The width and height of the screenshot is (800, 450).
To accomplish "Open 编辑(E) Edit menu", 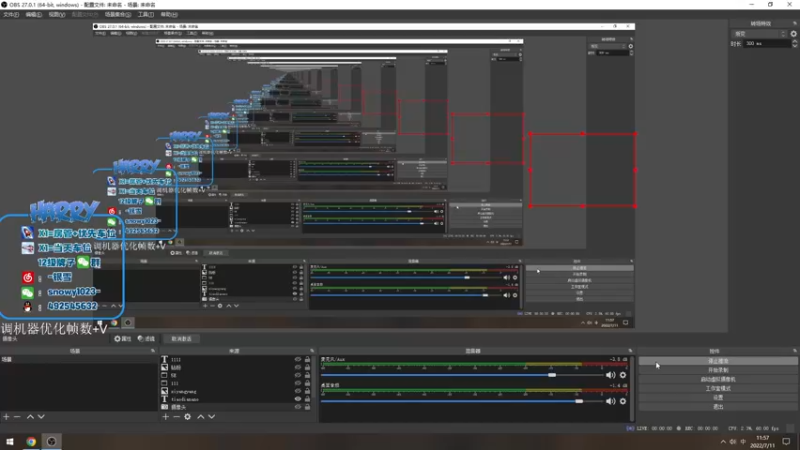I will 34,15.
